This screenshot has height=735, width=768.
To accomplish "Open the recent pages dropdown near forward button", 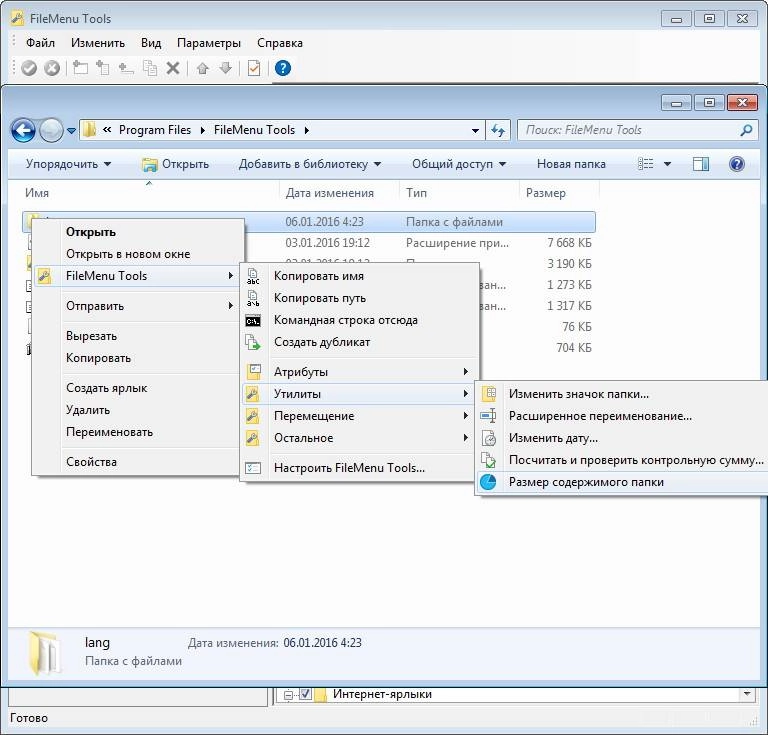I will (72, 131).
